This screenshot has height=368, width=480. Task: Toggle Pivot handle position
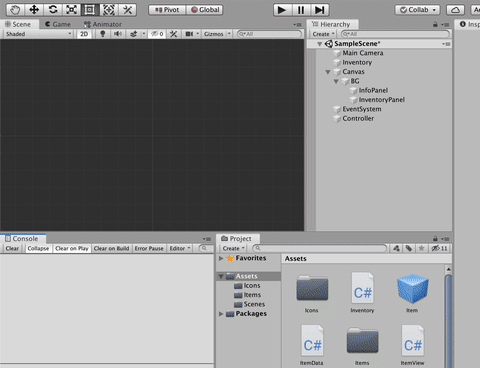pyautogui.click(x=167, y=10)
